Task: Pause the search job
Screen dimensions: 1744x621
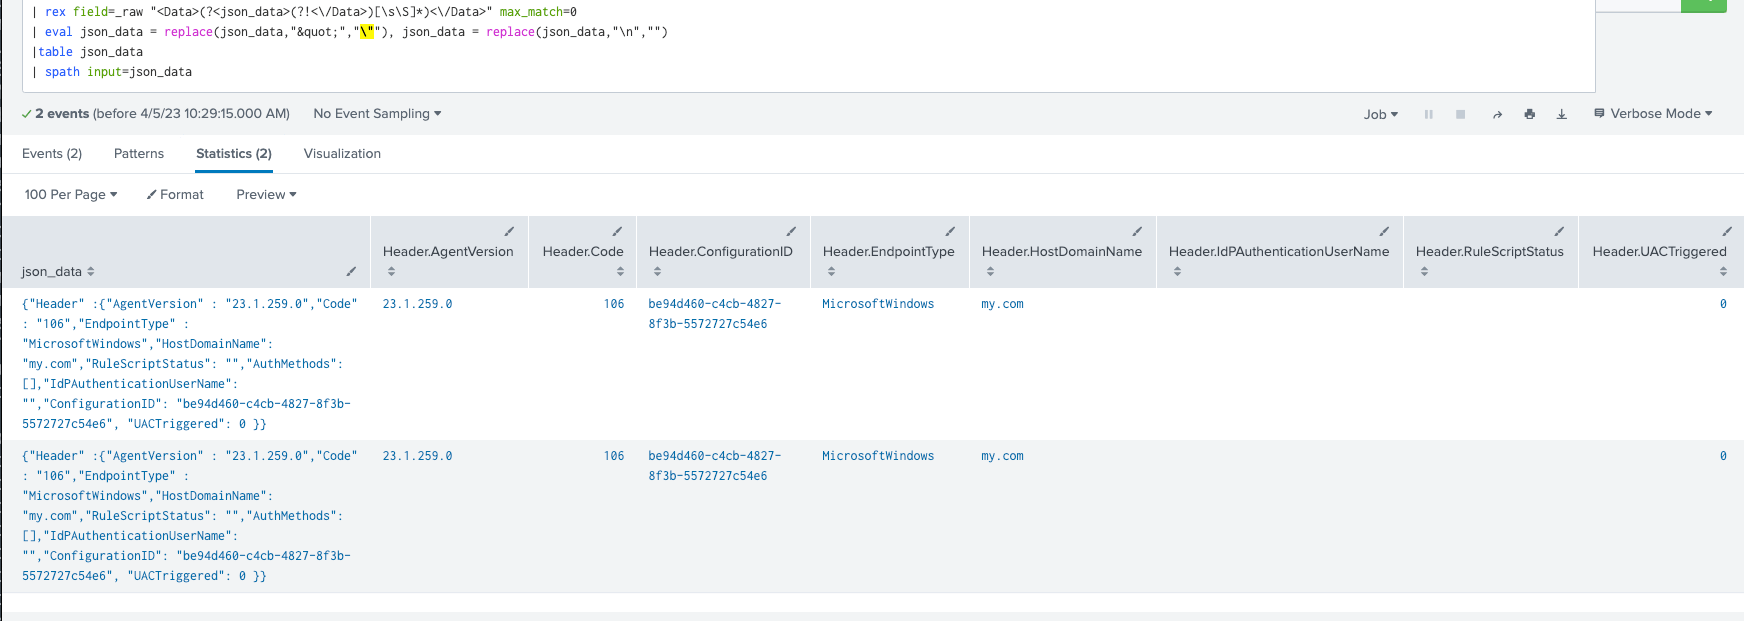Action: 1428,114
